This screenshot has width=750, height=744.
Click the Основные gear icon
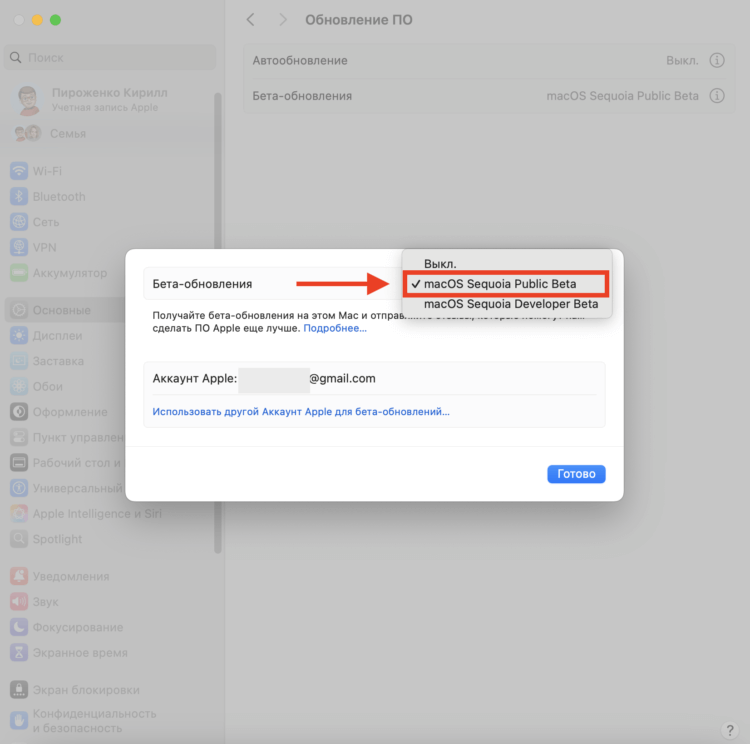coord(19,310)
